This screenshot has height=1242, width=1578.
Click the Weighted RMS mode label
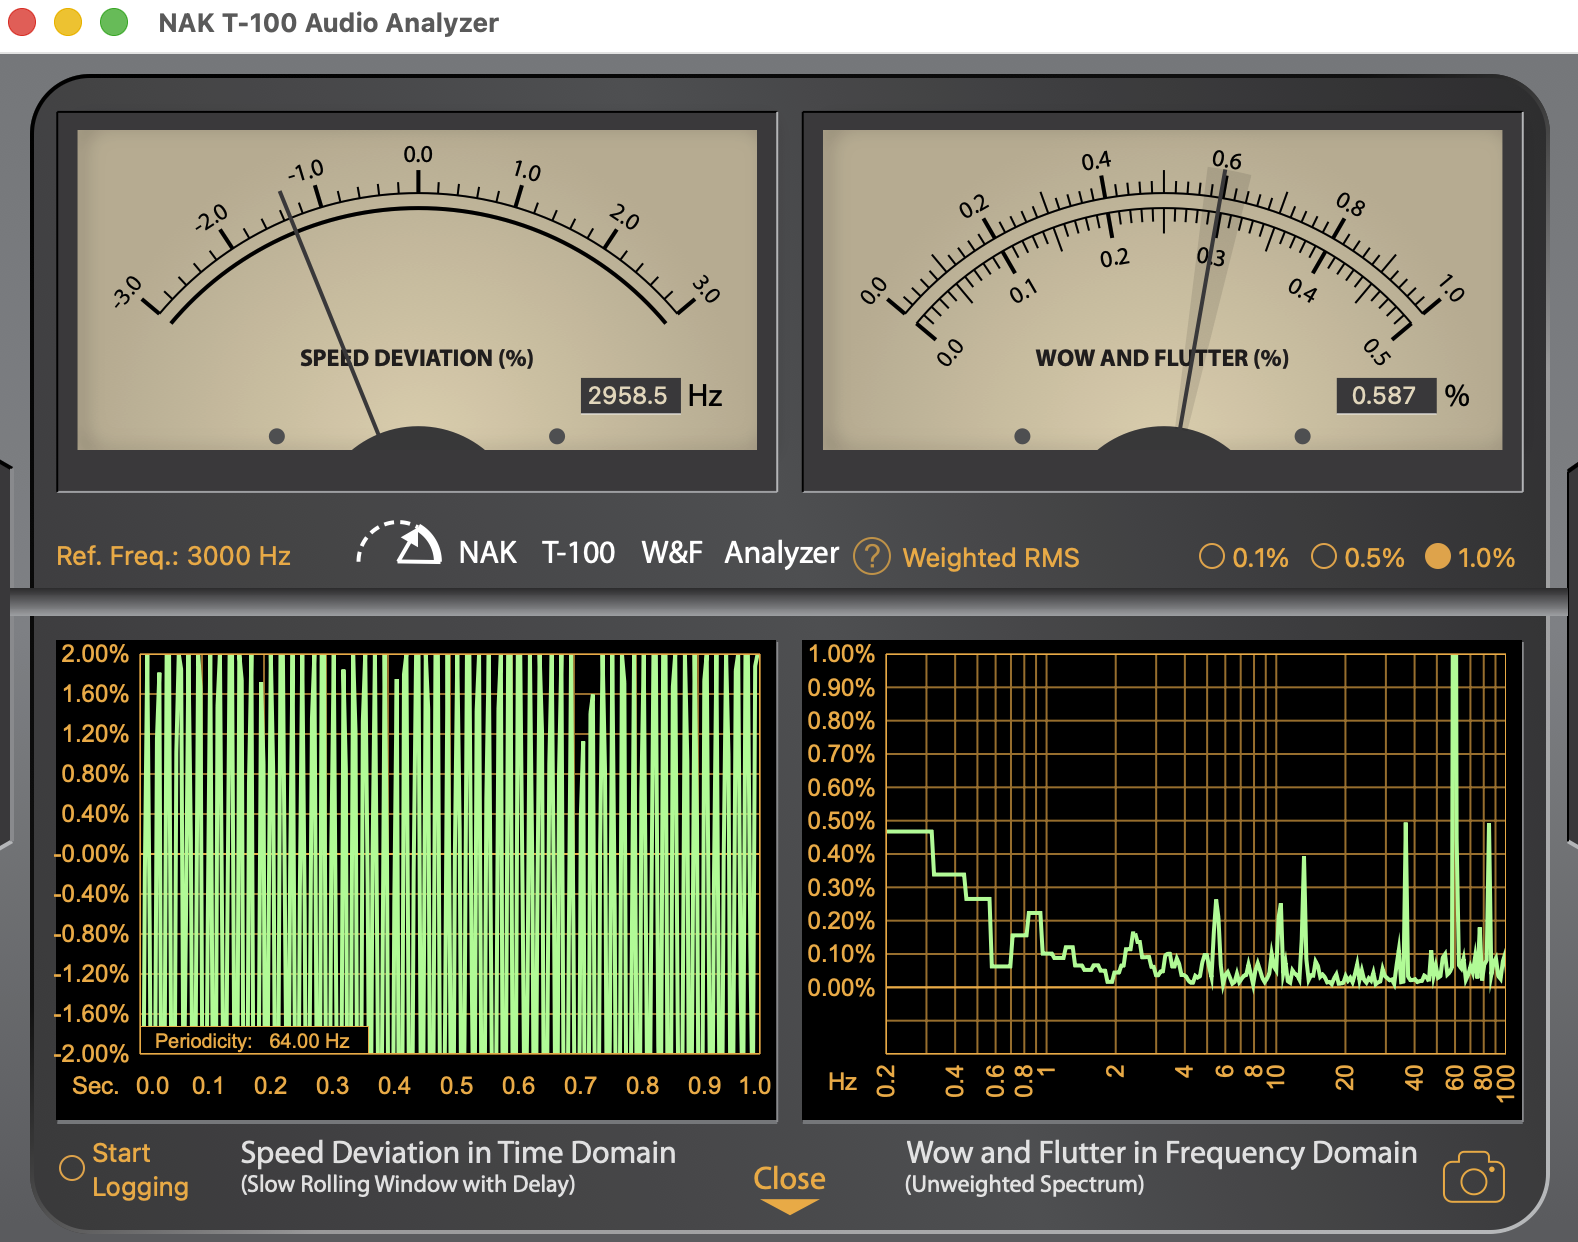click(x=991, y=557)
